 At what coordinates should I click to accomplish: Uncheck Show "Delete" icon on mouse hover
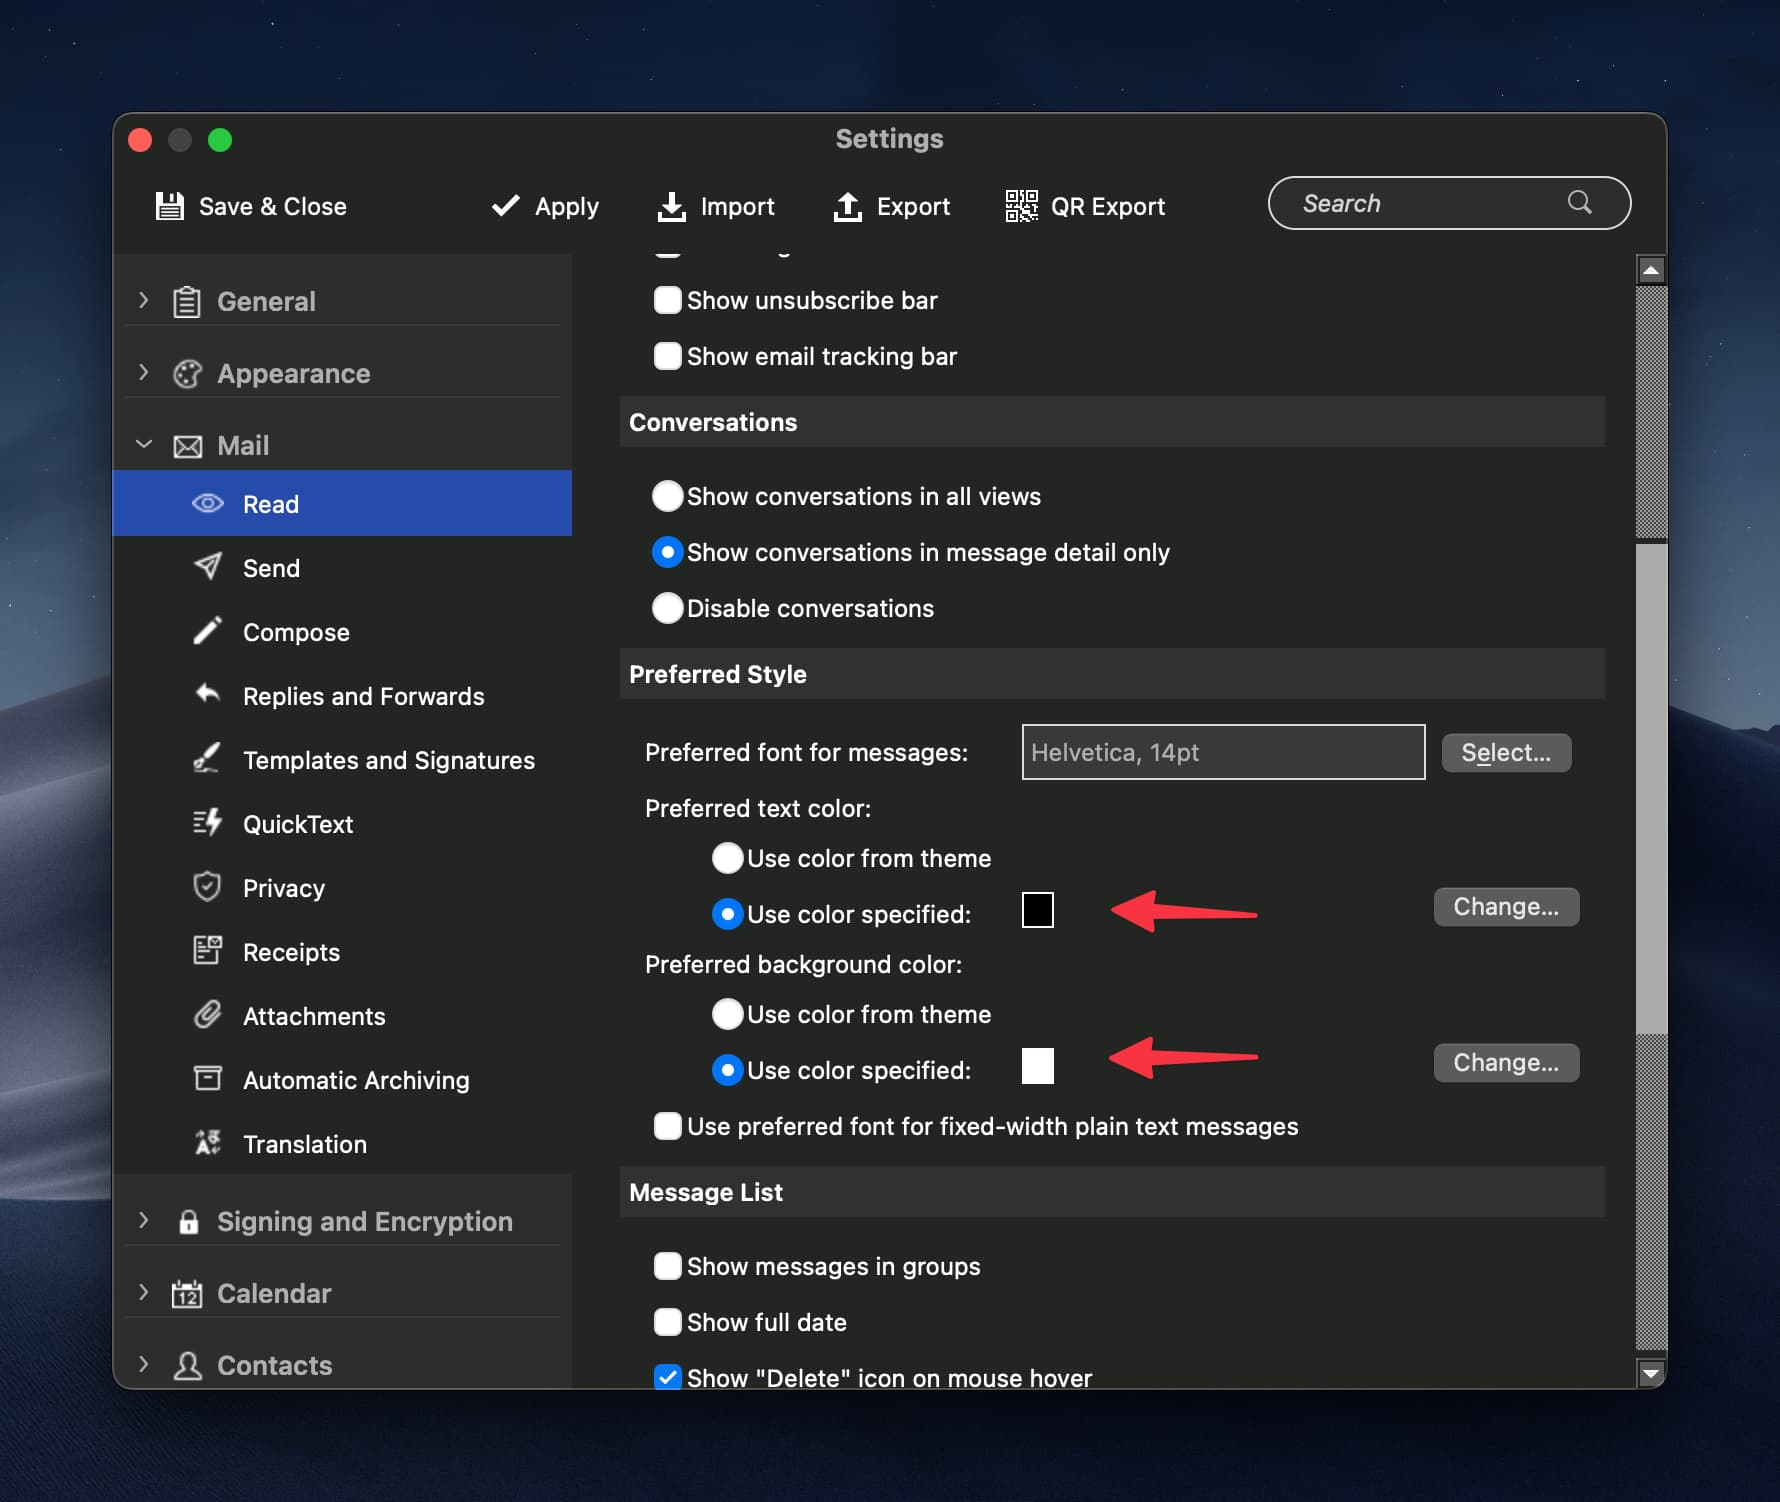point(667,1377)
